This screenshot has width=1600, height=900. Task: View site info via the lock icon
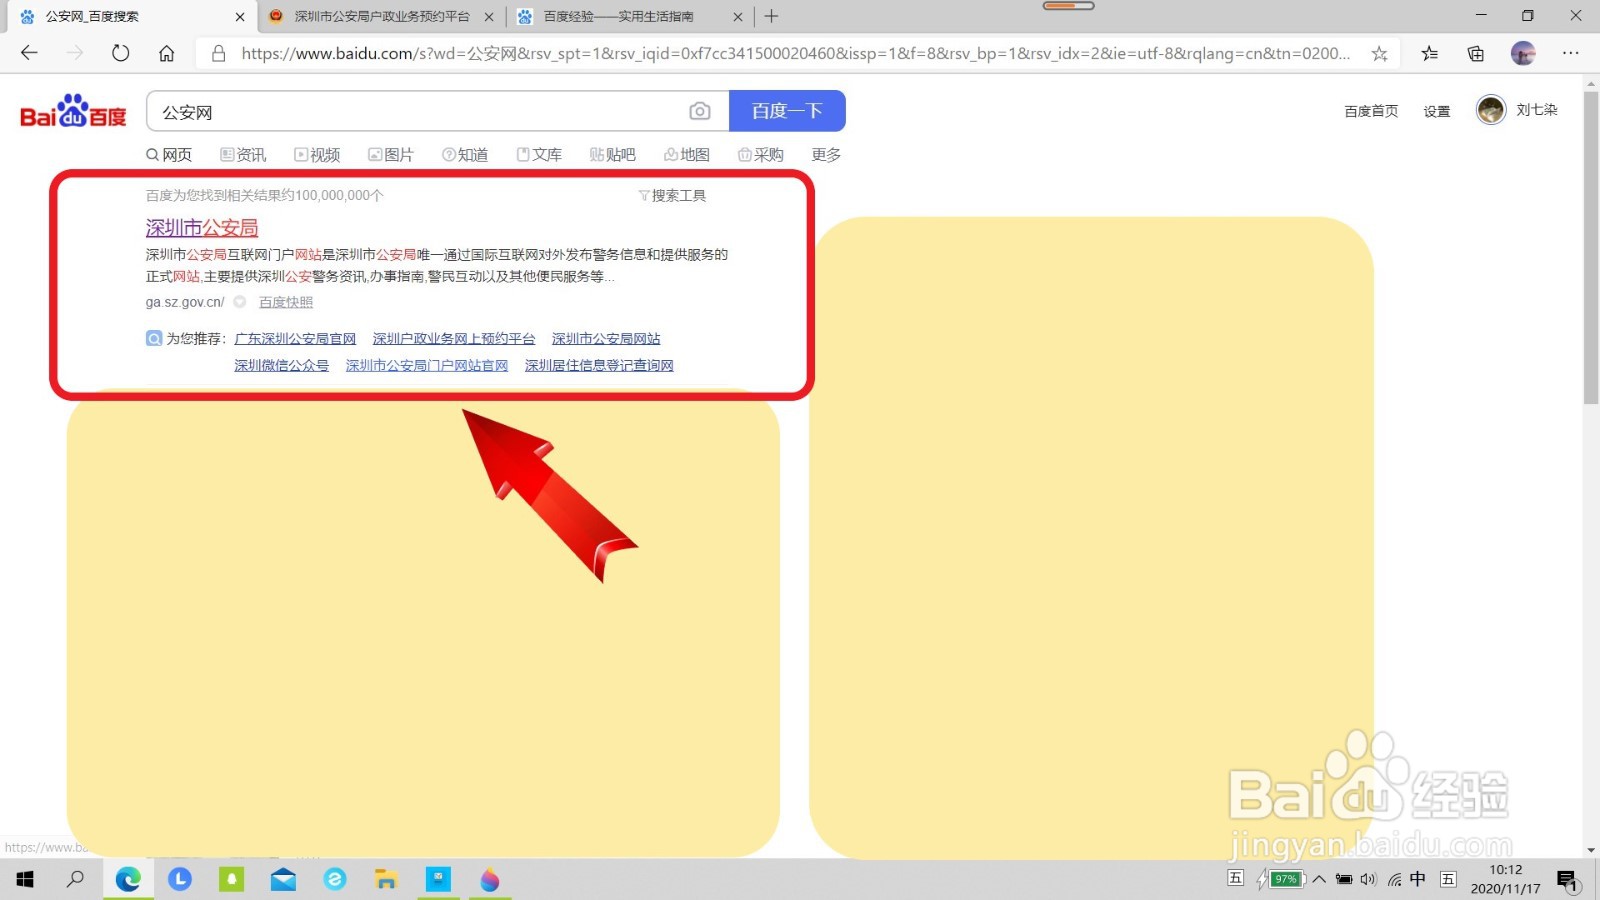(218, 53)
